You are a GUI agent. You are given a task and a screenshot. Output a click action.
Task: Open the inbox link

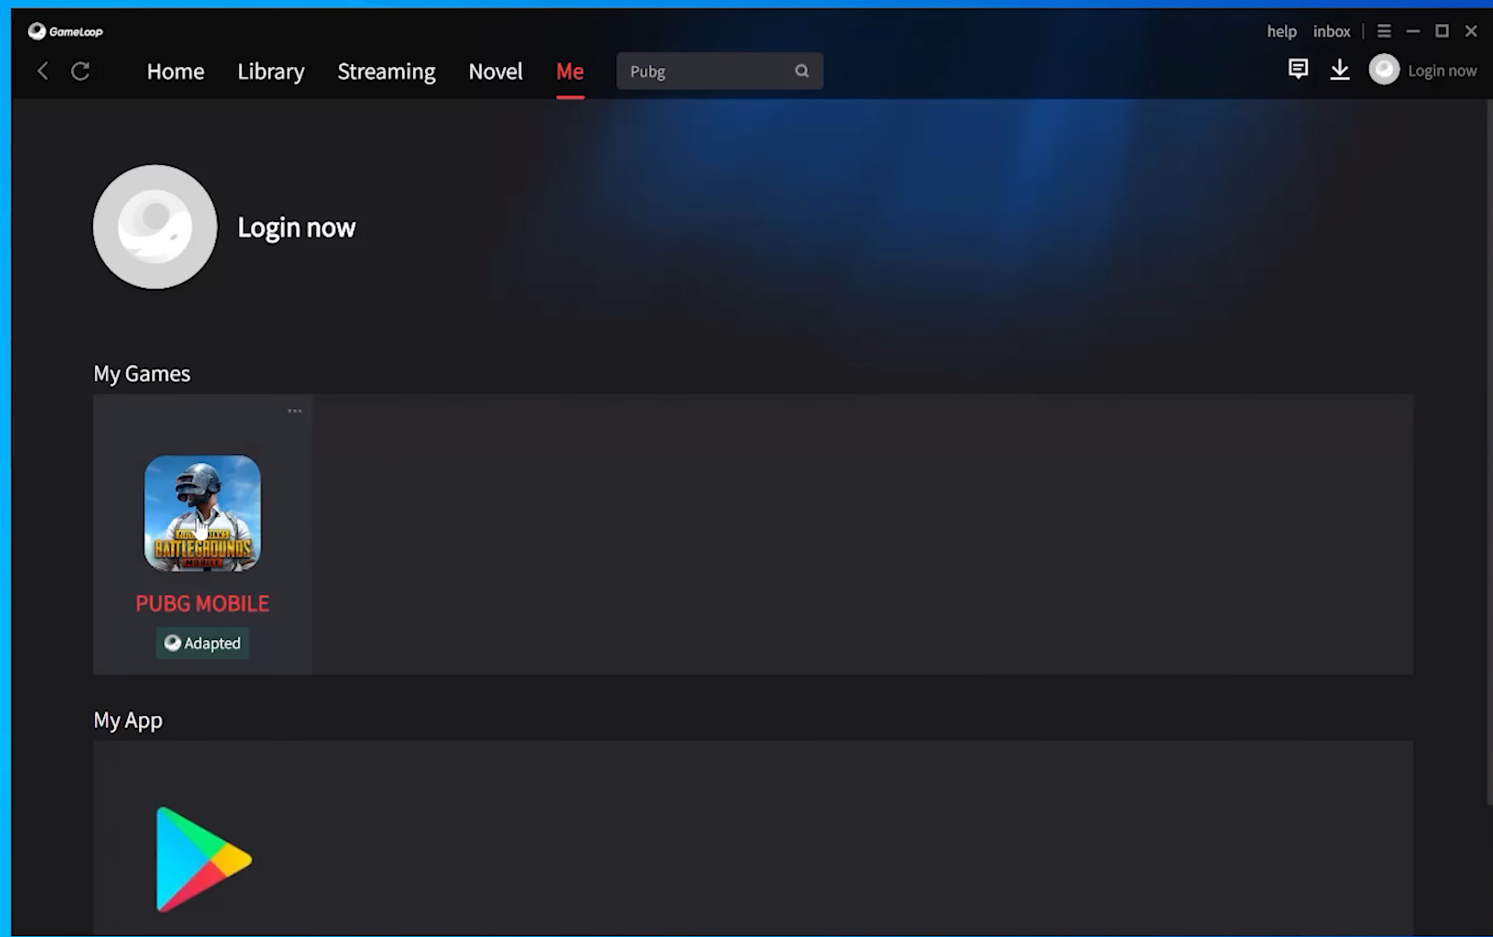(x=1331, y=31)
